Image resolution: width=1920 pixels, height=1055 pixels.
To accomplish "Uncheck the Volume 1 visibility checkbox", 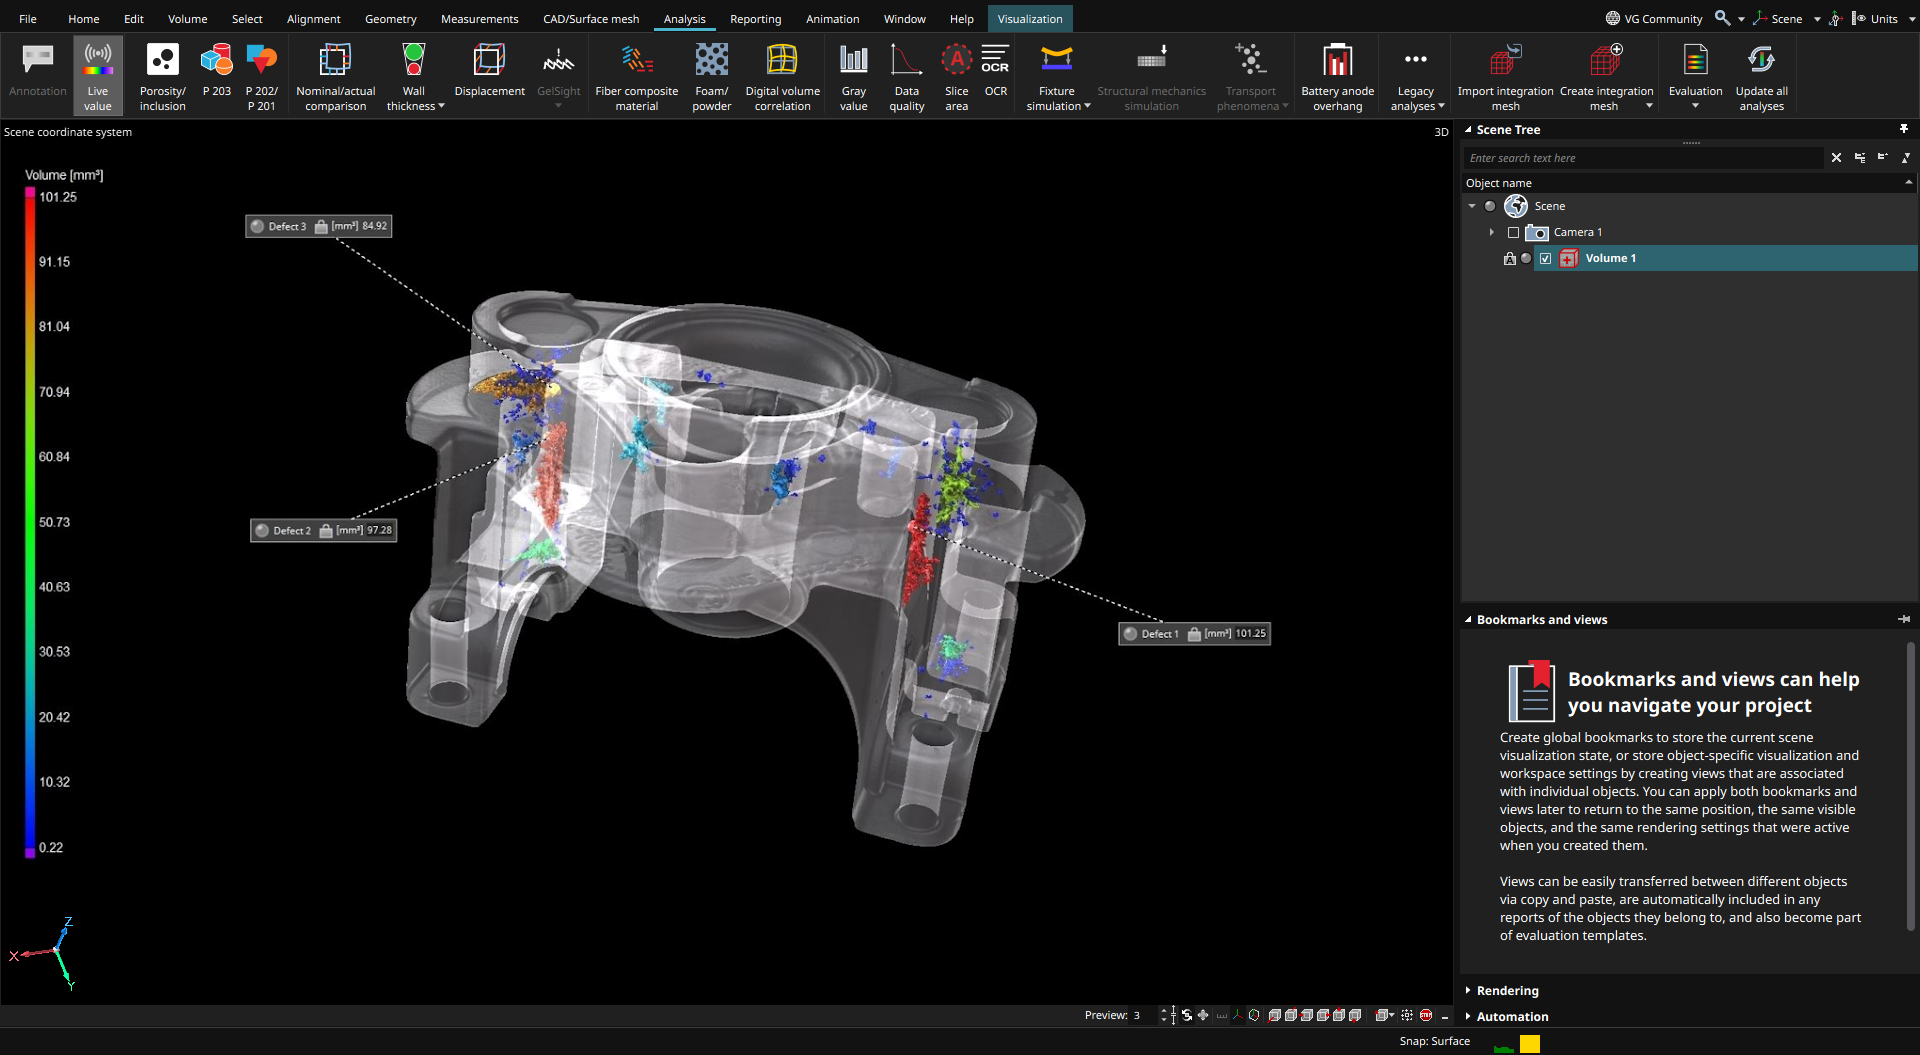I will [x=1546, y=258].
